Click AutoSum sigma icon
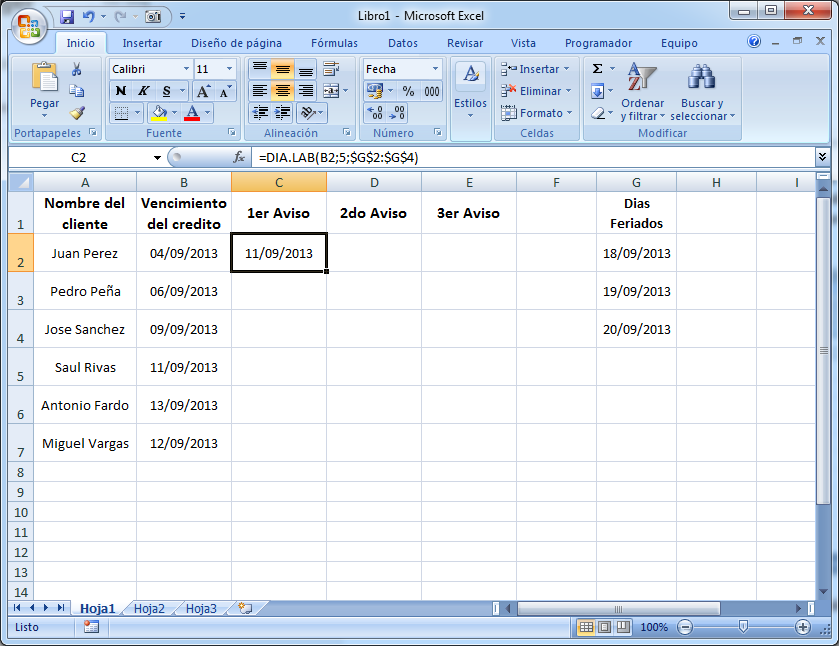Screen dimensions: 839x646 click(598, 69)
